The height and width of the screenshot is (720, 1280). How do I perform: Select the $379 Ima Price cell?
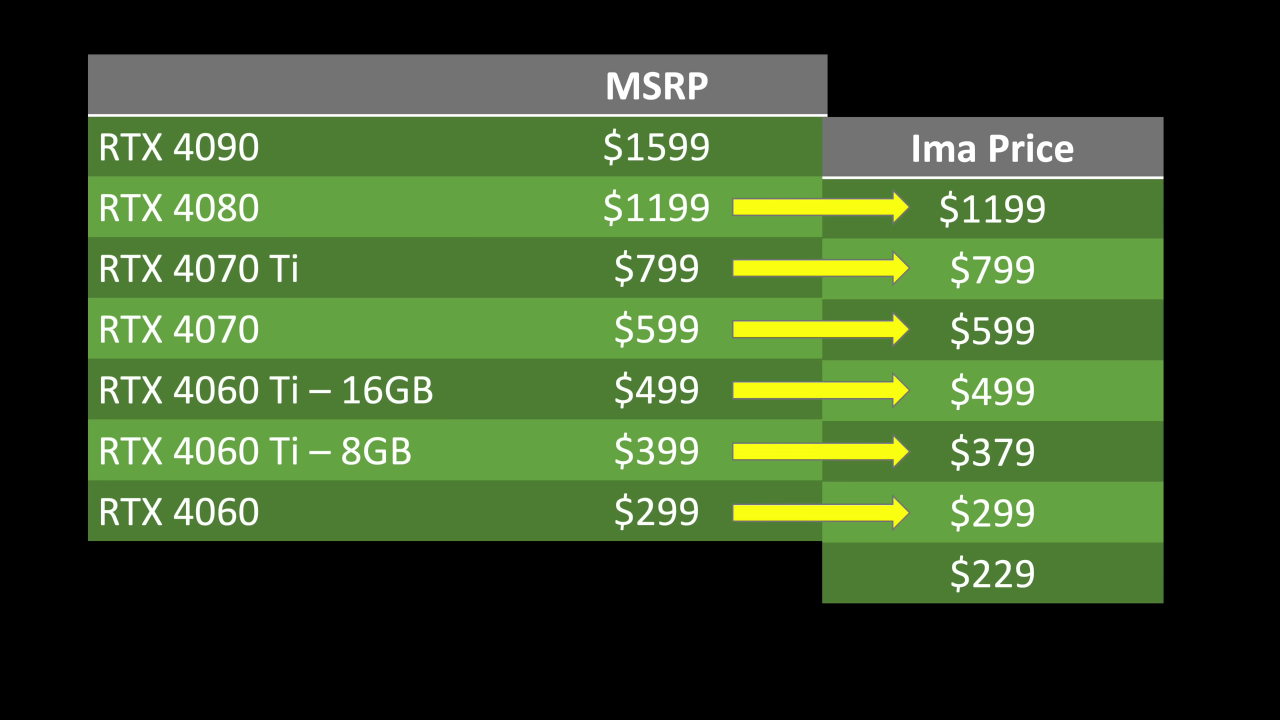pyautogui.click(x=992, y=453)
